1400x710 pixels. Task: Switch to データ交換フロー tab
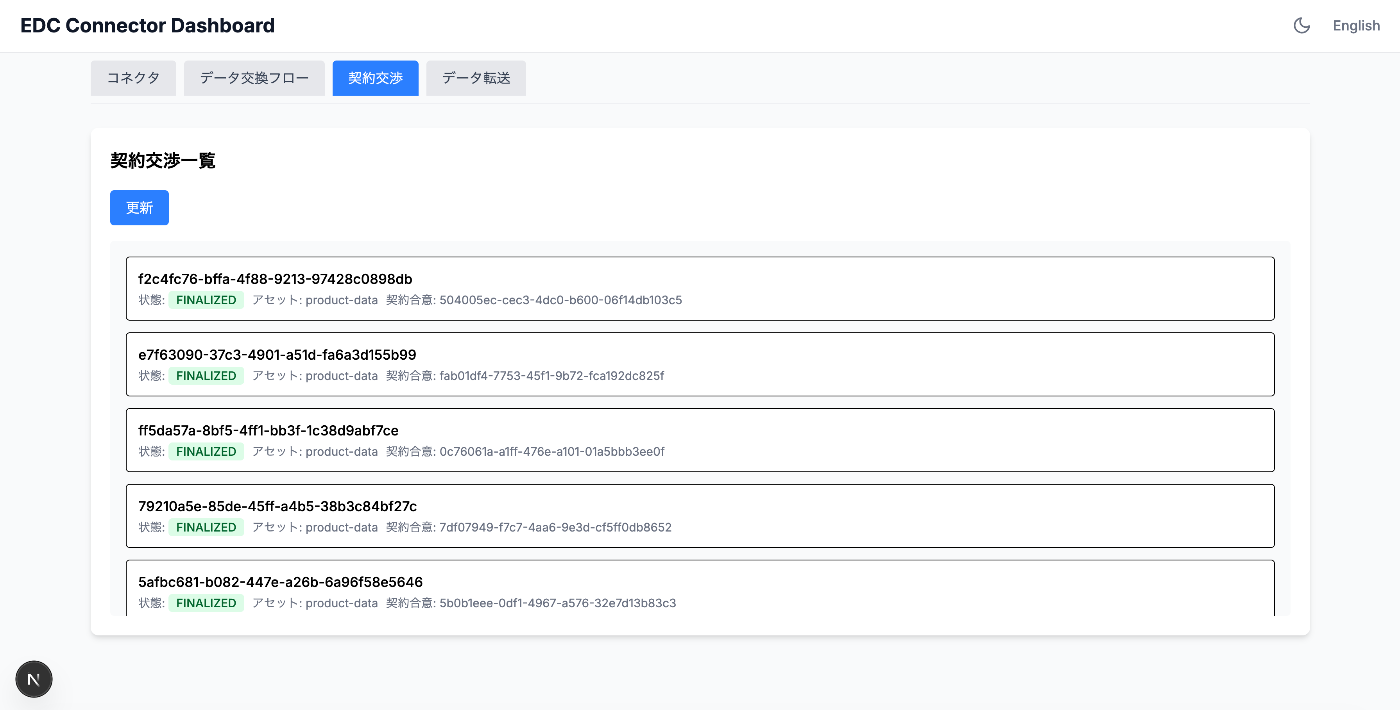(254, 78)
